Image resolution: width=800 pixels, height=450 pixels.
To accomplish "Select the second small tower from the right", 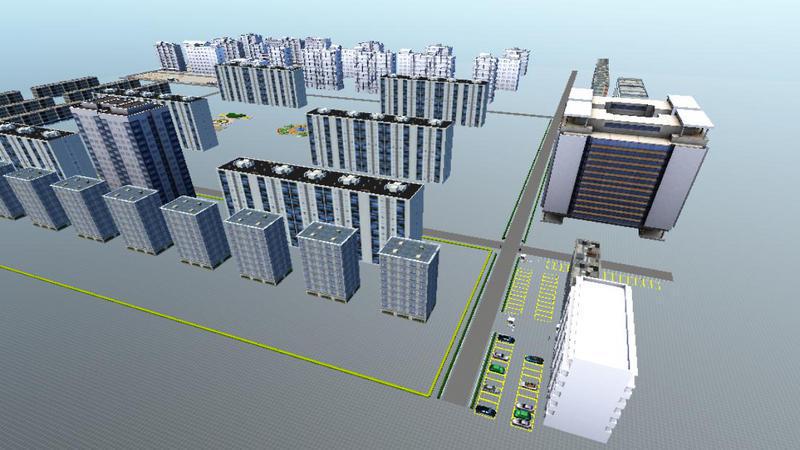I will pos(329,260).
